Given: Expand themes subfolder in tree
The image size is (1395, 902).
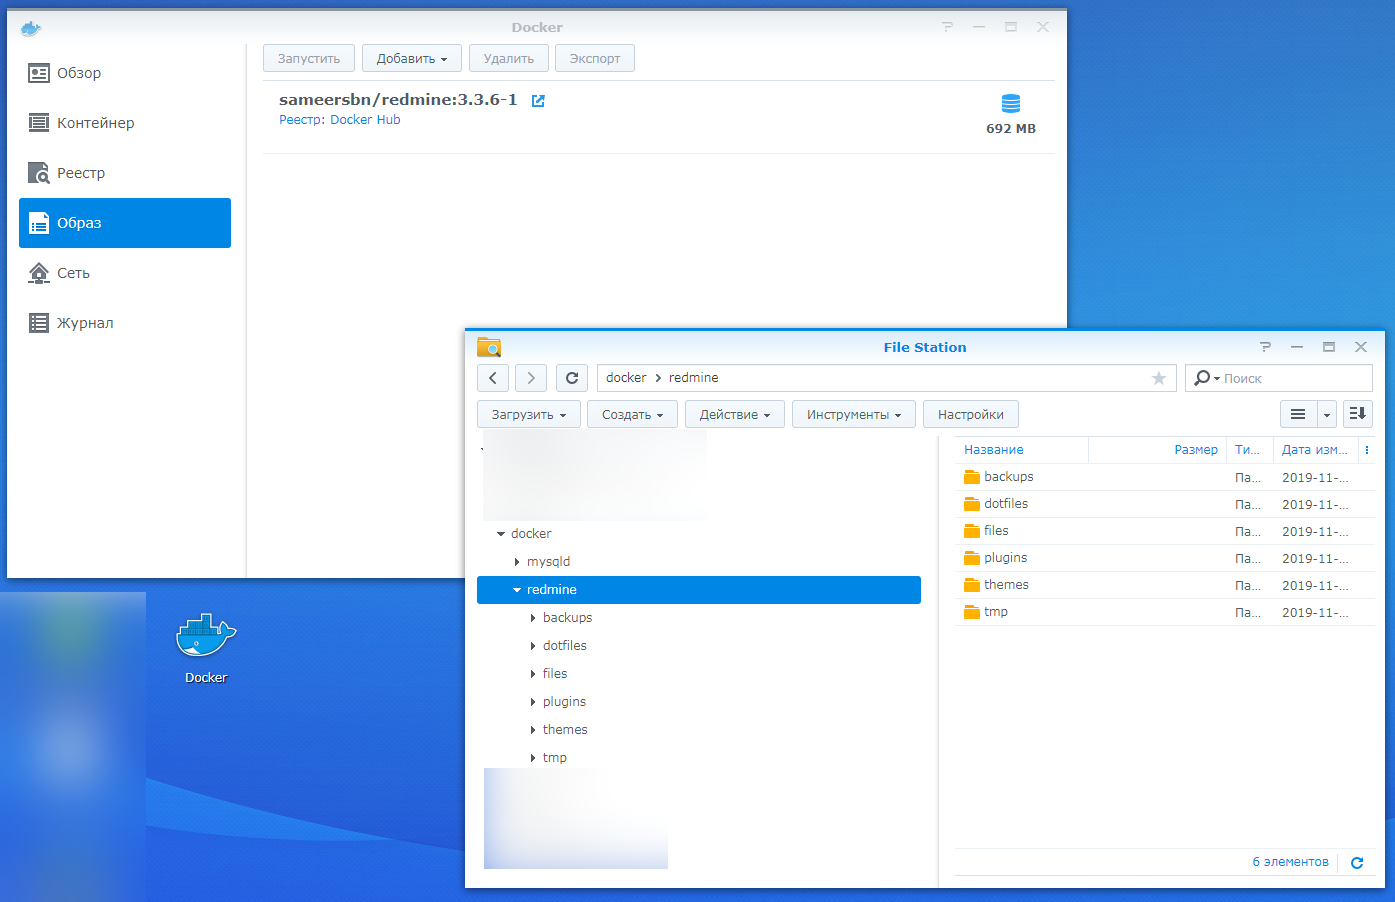Looking at the screenshot, I should click(x=533, y=730).
